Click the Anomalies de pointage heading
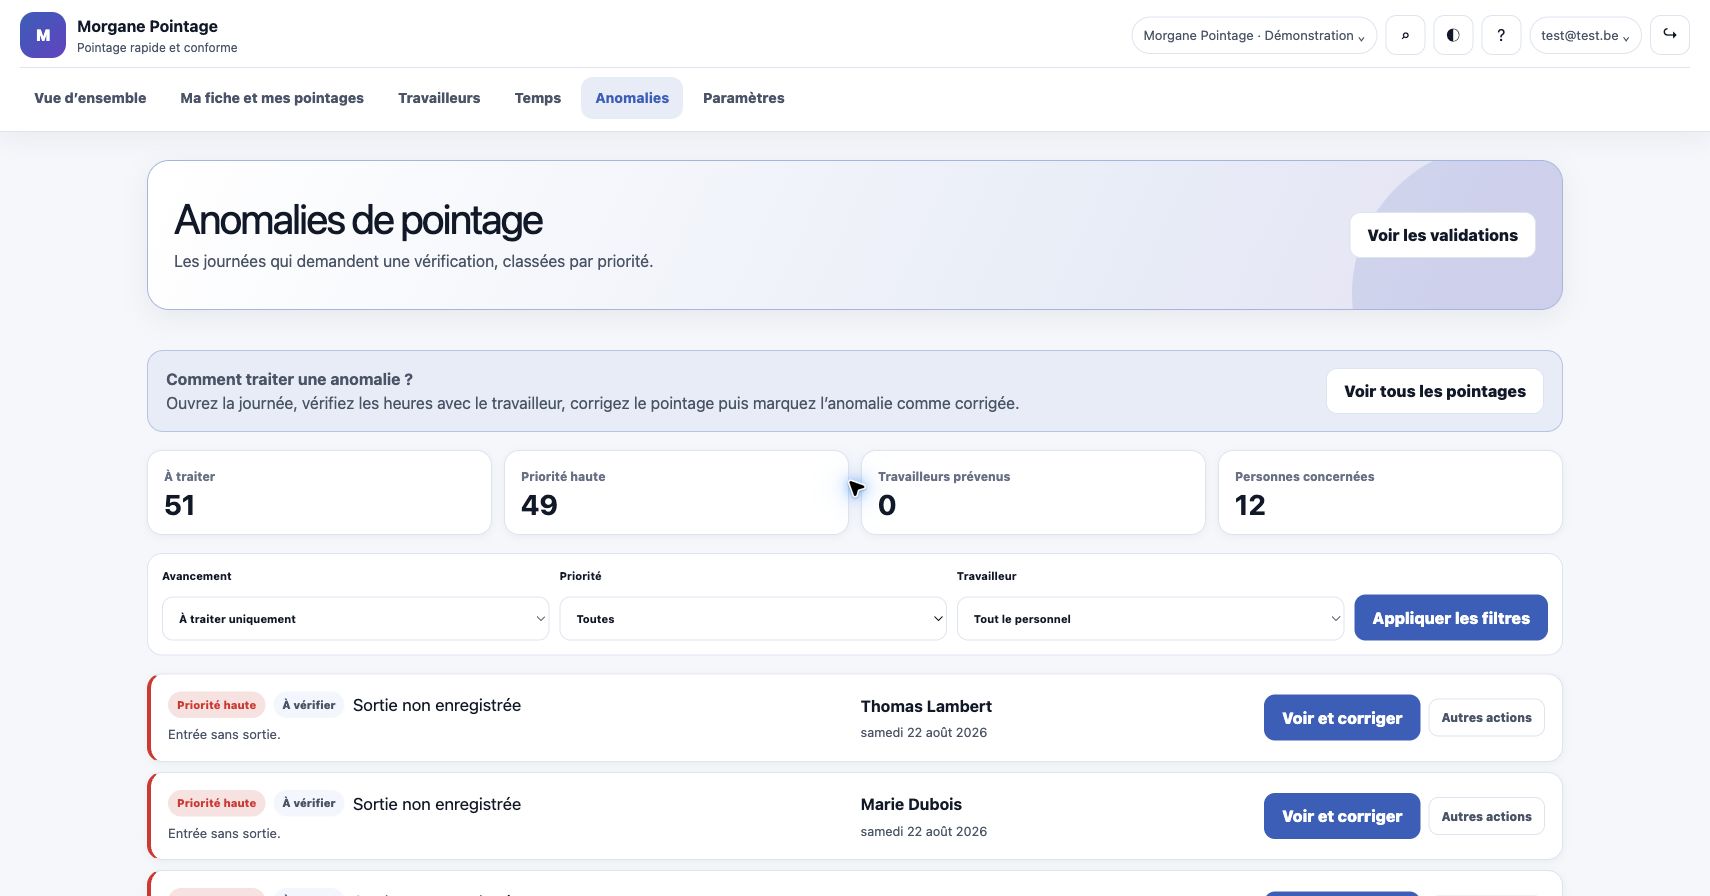 pyautogui.click(x=358, y=220)
